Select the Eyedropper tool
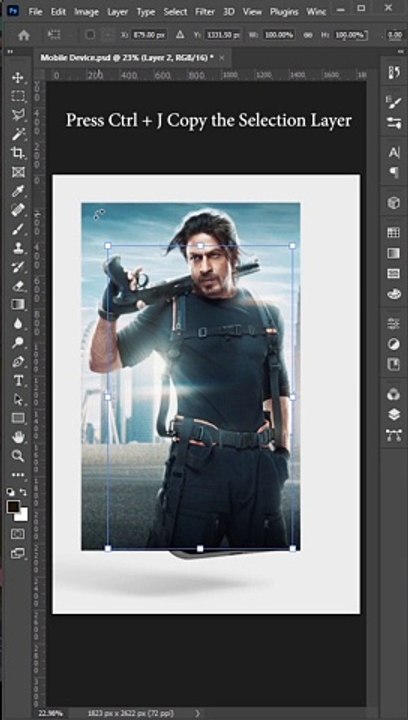408x720 pixels. (x=18, y=191)
